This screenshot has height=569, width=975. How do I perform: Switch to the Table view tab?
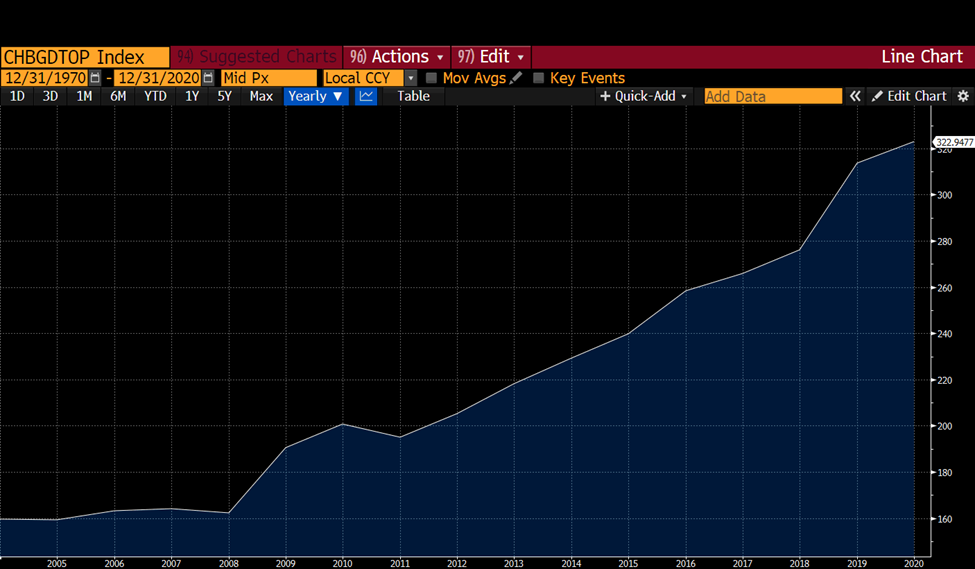click(414, 96)
